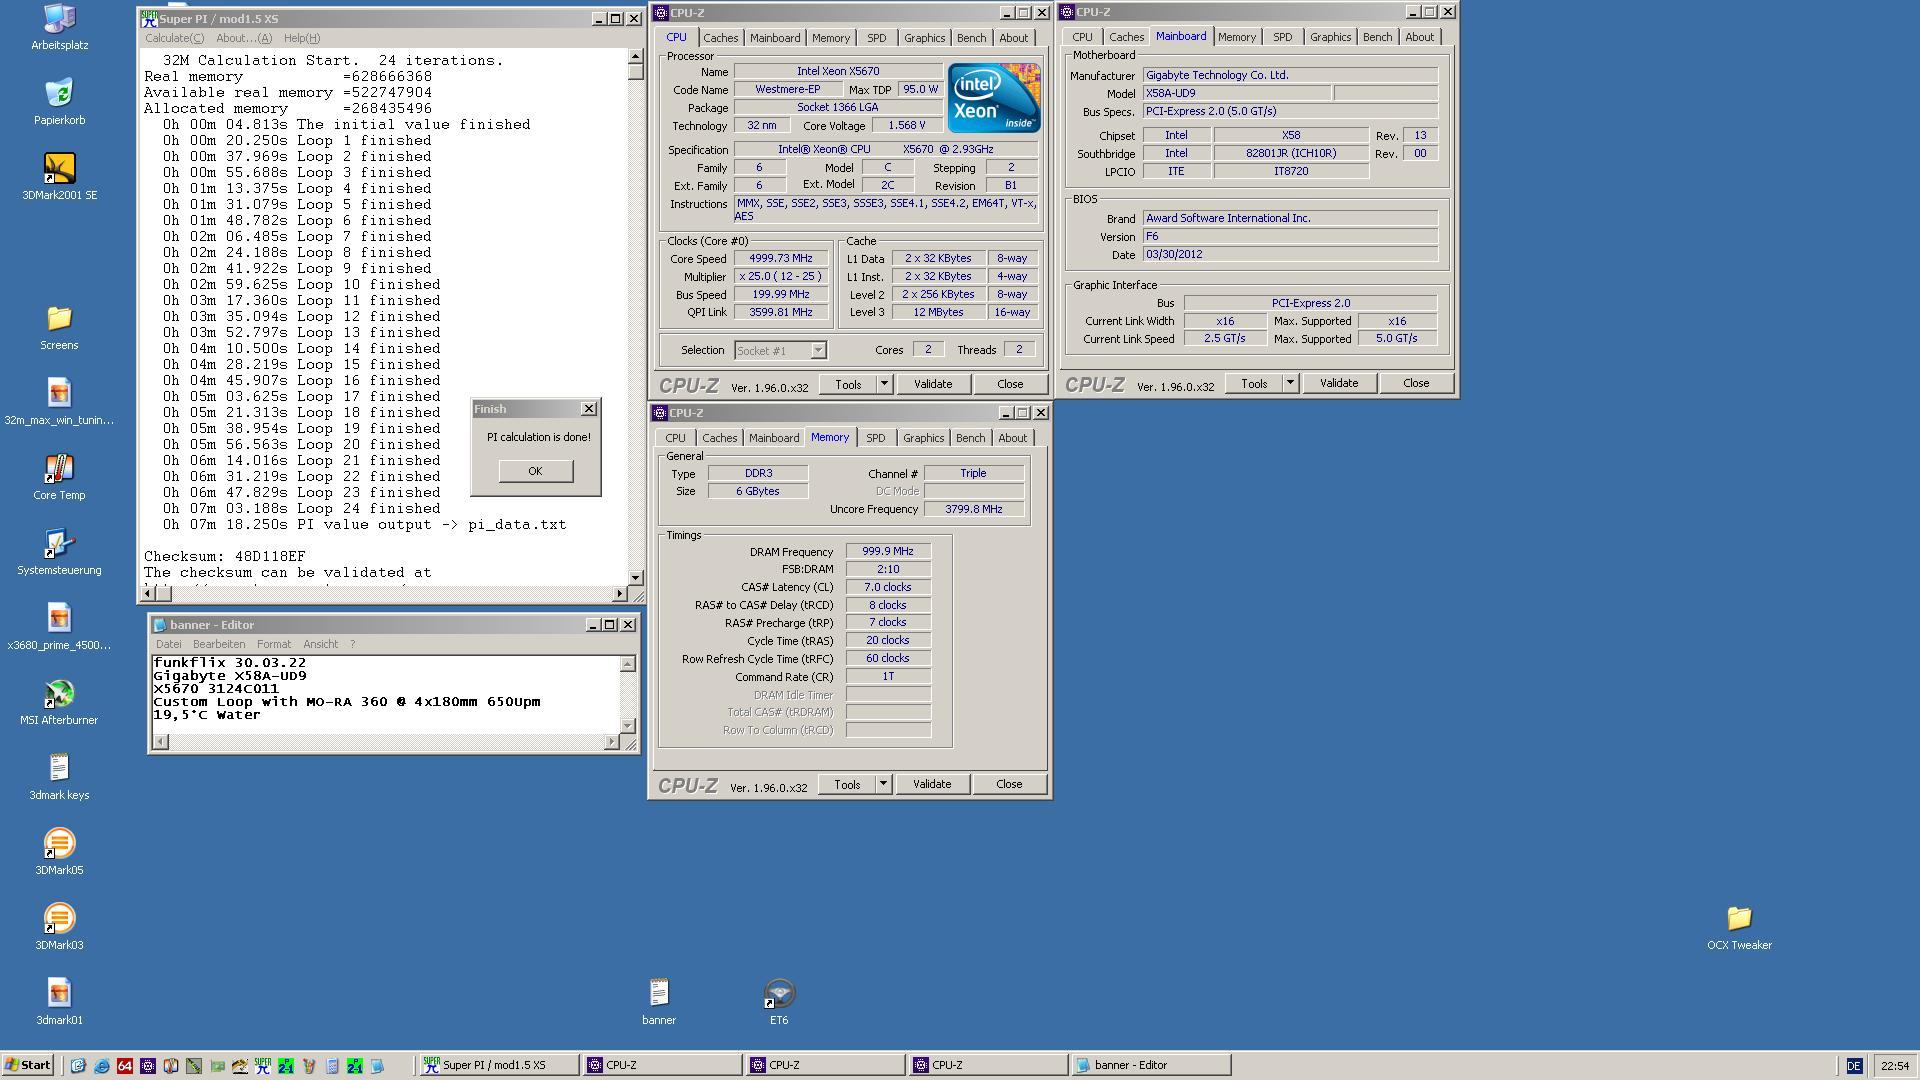Screen dimensions: 1920x1080
Task: Click Editor horizontal scrollbar left arrow
Action: pyautogui.click(x=160, y=742)
